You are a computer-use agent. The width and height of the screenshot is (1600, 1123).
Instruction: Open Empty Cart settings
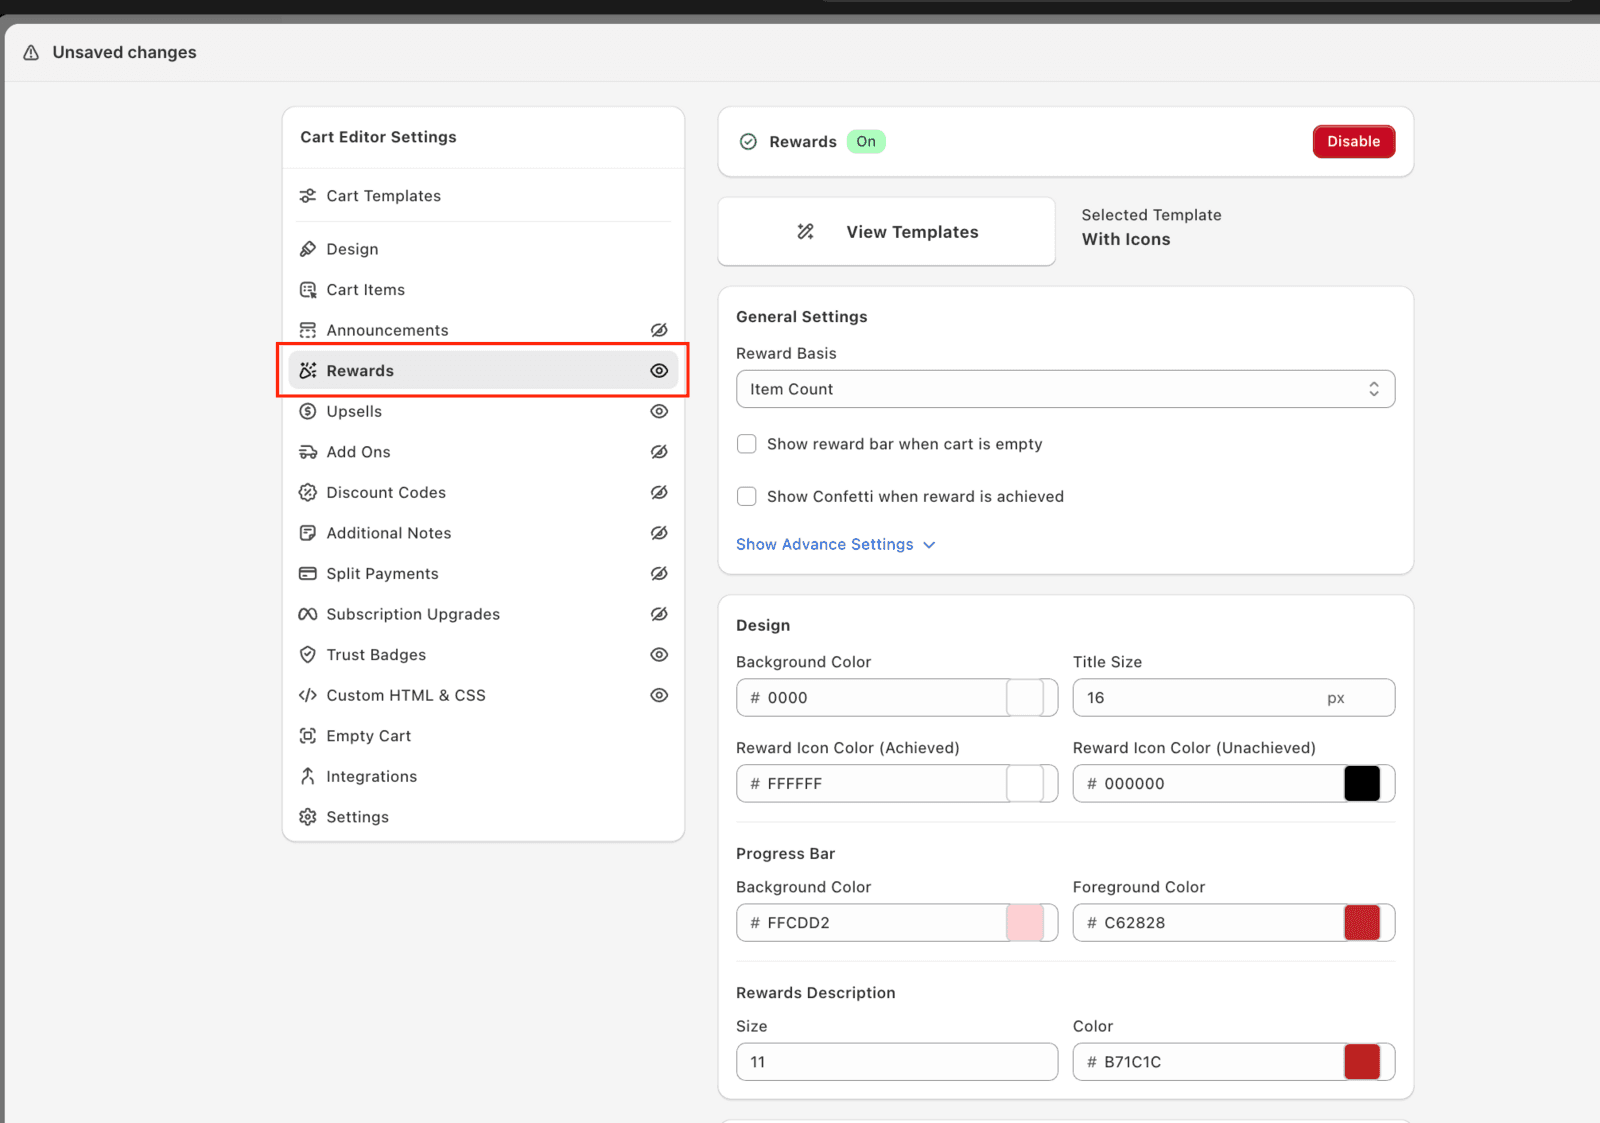pyautogui.click(x=484, y=736)
